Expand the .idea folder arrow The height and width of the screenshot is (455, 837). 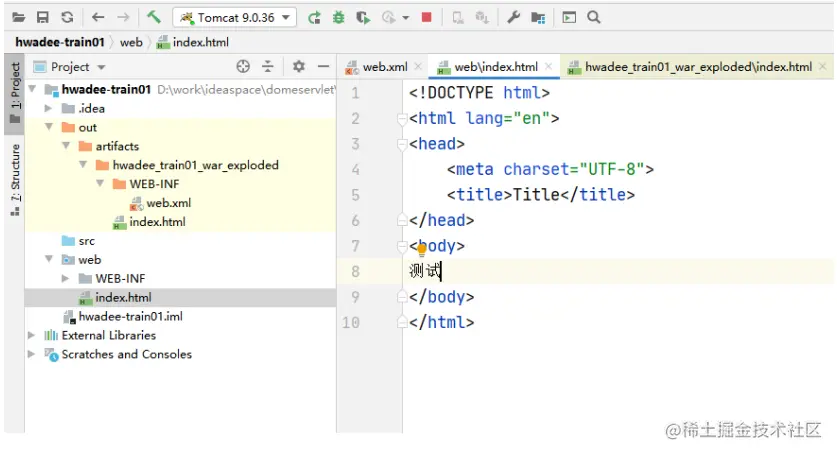(x=49, y=108)
